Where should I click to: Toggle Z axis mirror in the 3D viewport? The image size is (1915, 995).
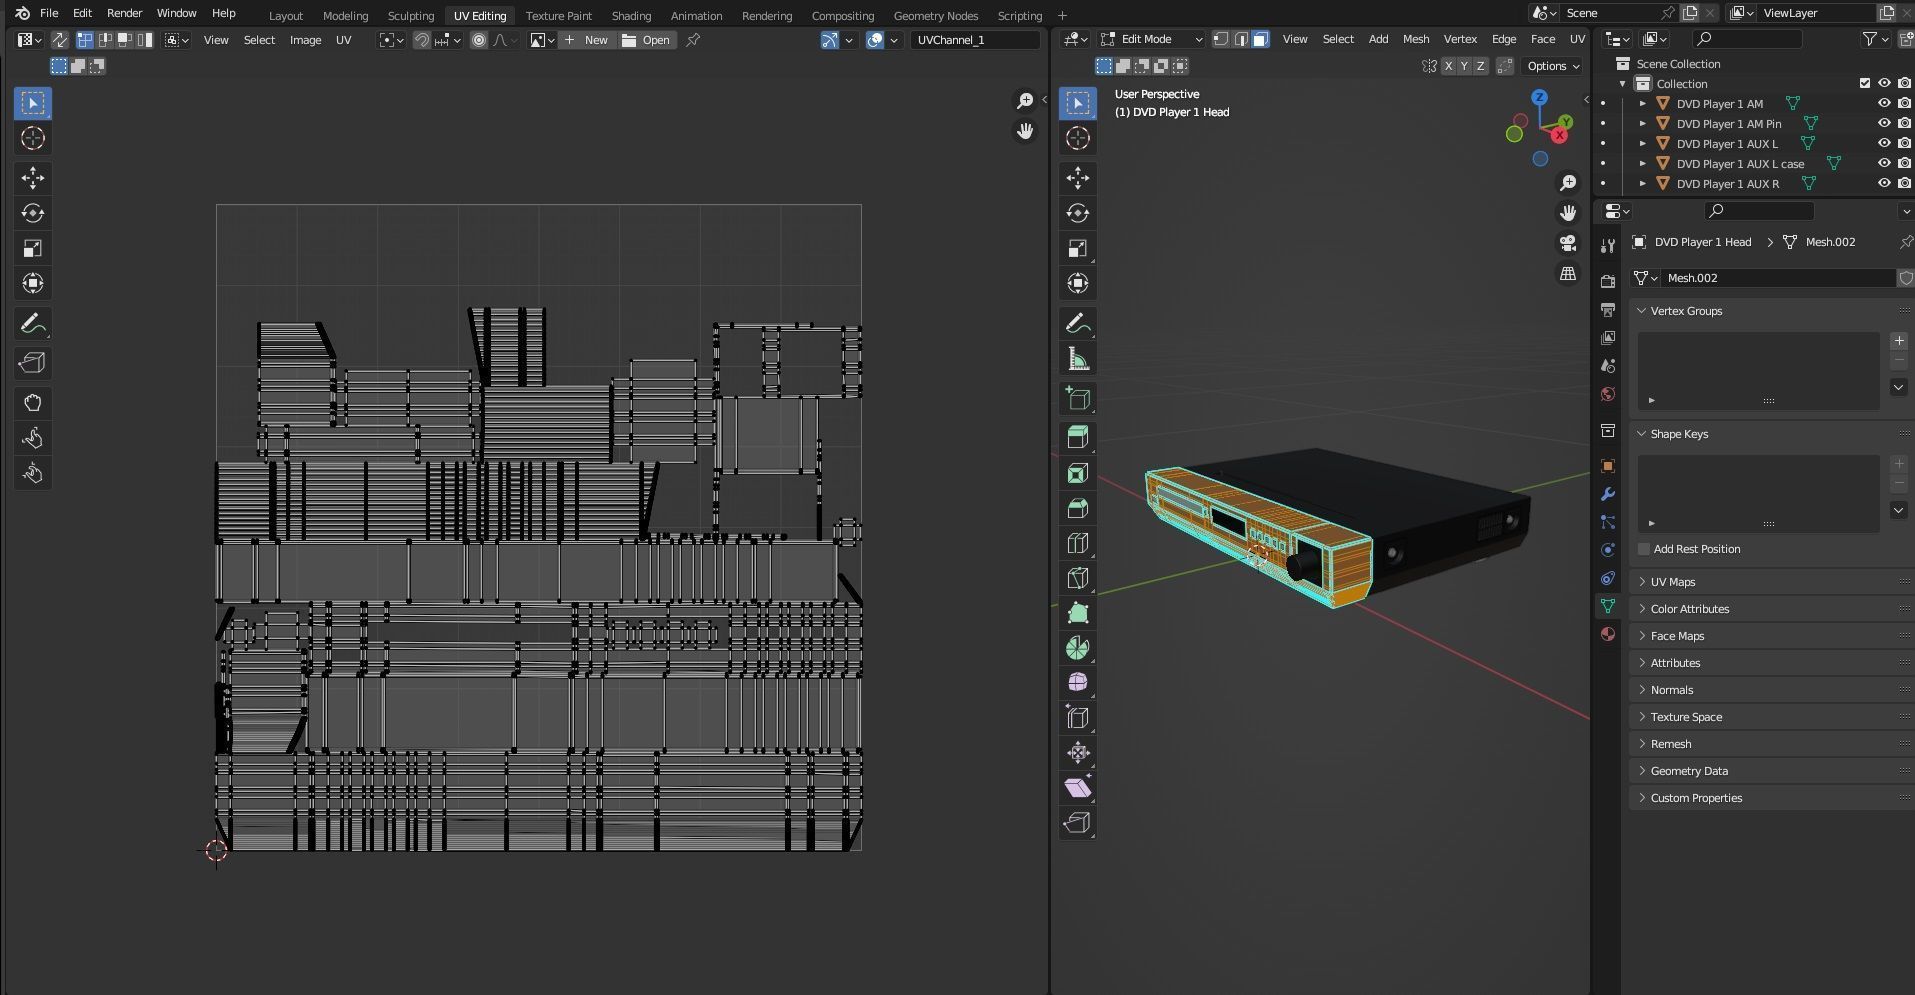coord(1480,66)
